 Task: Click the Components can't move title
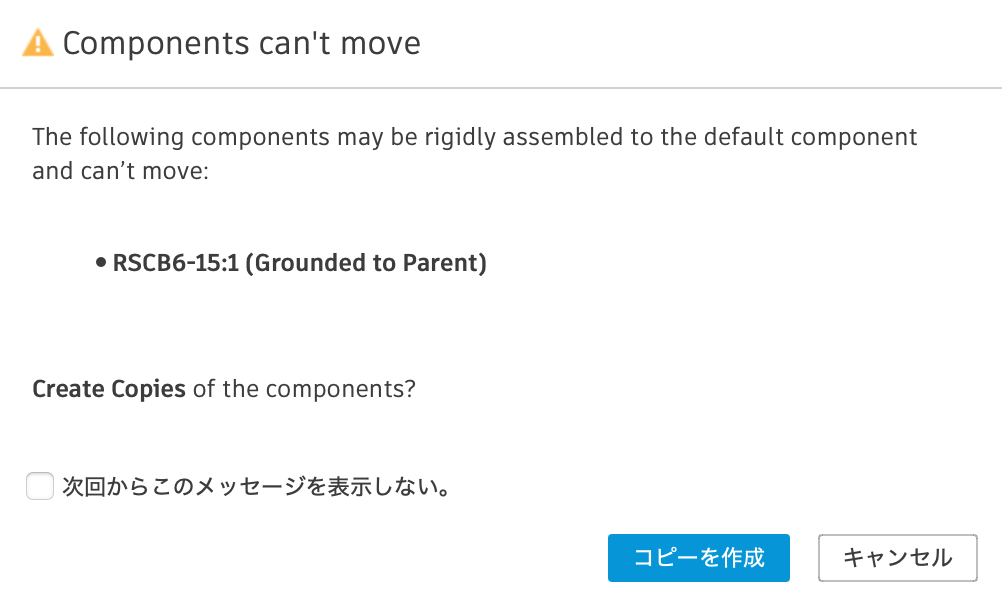click(x=240, y=42)
